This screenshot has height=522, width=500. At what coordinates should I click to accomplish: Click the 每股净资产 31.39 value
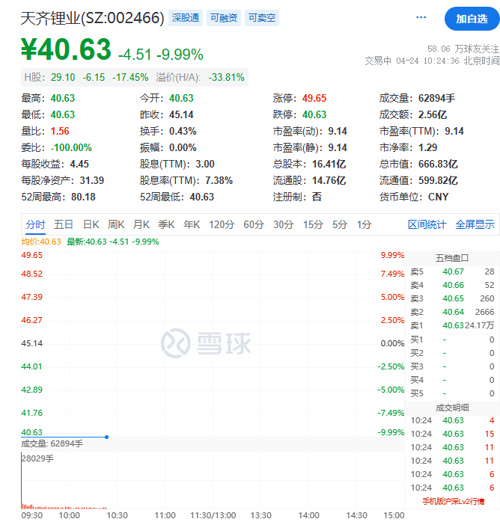coord(92,180)
